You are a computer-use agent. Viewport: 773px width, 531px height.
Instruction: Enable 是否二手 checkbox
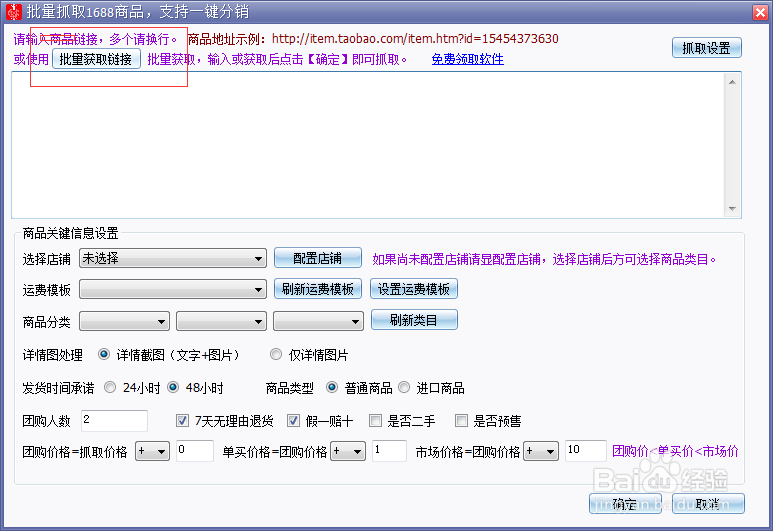pyautogui.click(x=375, y=421)
